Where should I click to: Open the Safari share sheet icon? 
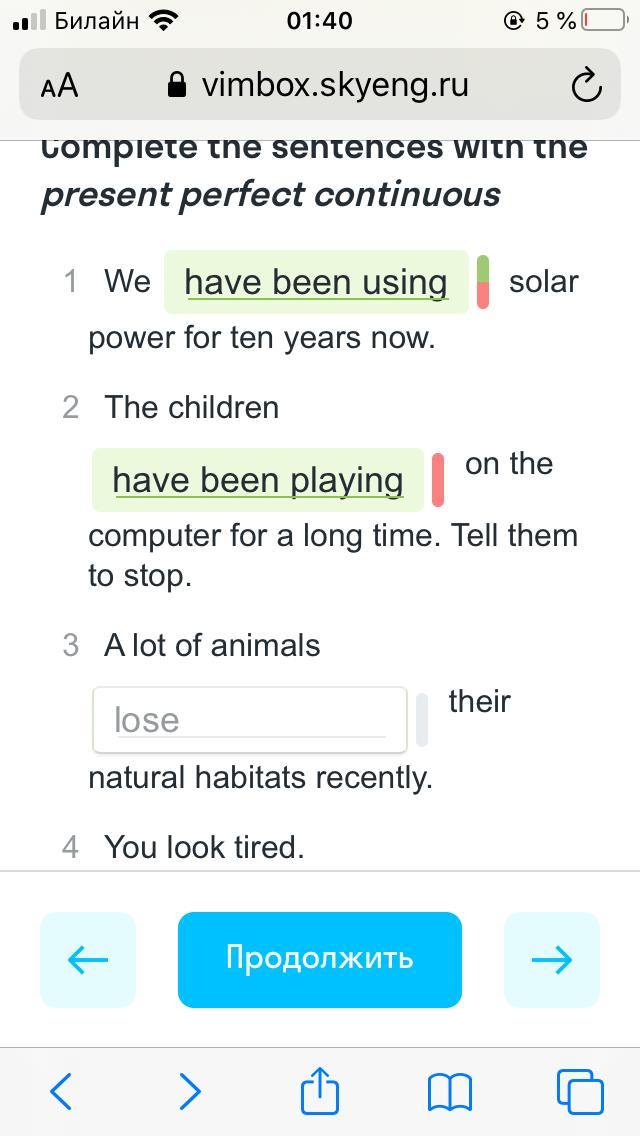coord(320,1090)
